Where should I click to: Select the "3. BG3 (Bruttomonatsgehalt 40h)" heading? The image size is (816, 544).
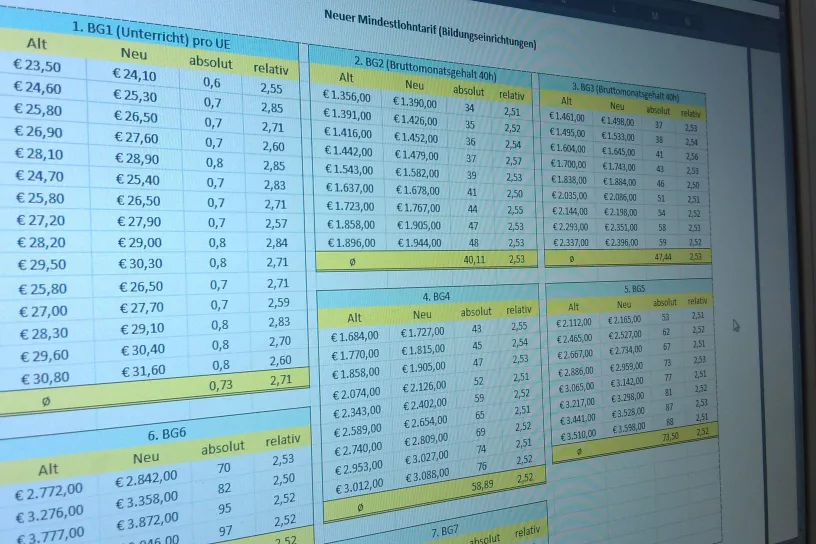click(626, 92)
